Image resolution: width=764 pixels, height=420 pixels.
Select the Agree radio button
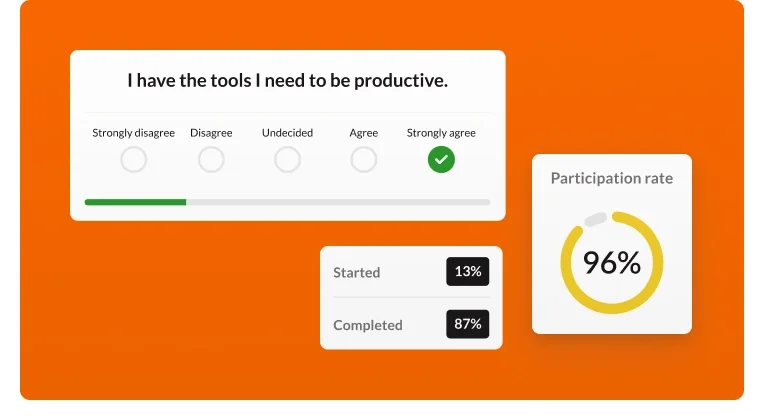click(x=364, y=159)
